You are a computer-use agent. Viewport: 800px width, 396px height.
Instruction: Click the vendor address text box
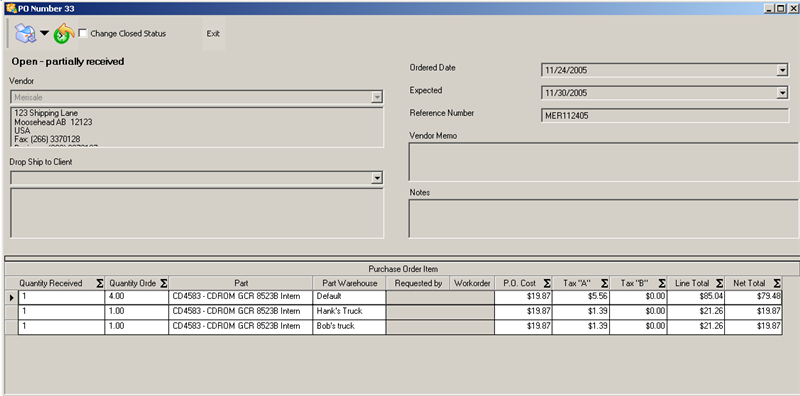197,127
